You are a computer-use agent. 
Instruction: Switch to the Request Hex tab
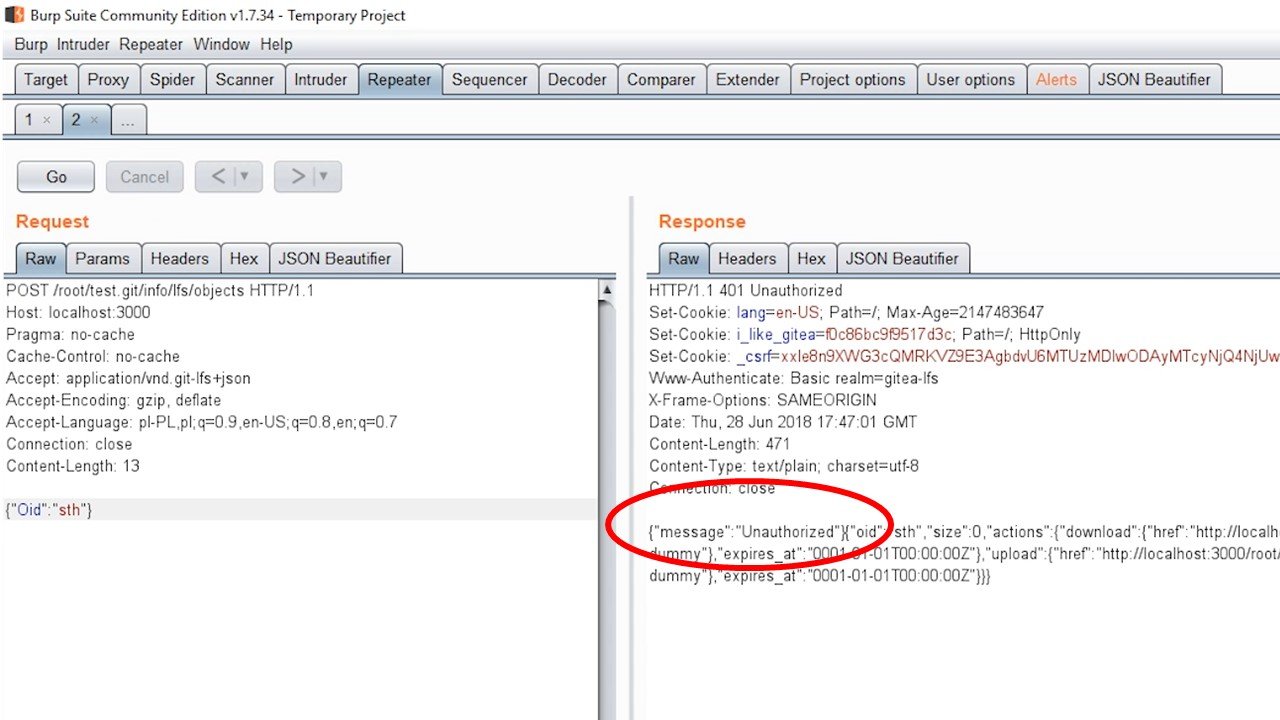[244, 258]
